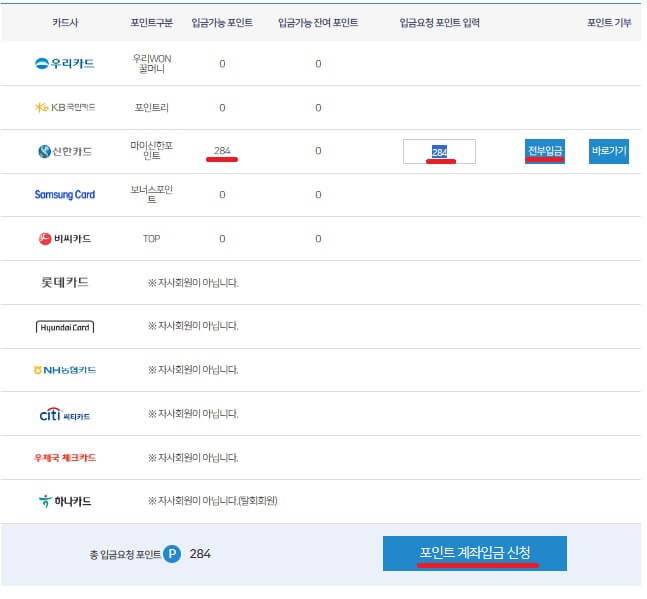Image resolution: width=647 pixels, height=599 pixels.
Task: Focus the 신한카드 point input field
Action: click(439, 151)
